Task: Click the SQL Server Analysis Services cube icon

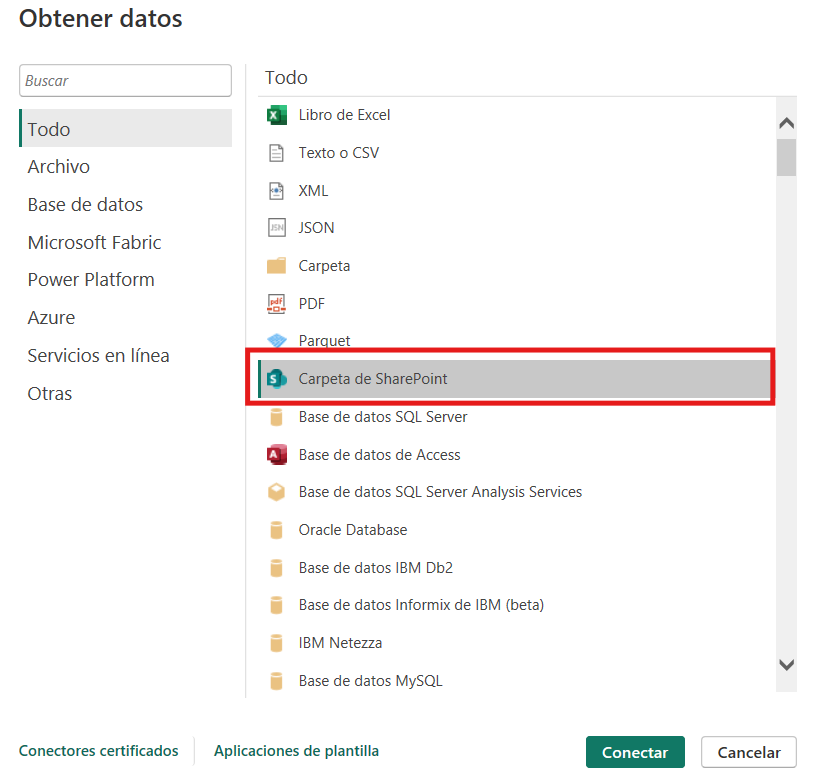Action: (x=277, y=492)
